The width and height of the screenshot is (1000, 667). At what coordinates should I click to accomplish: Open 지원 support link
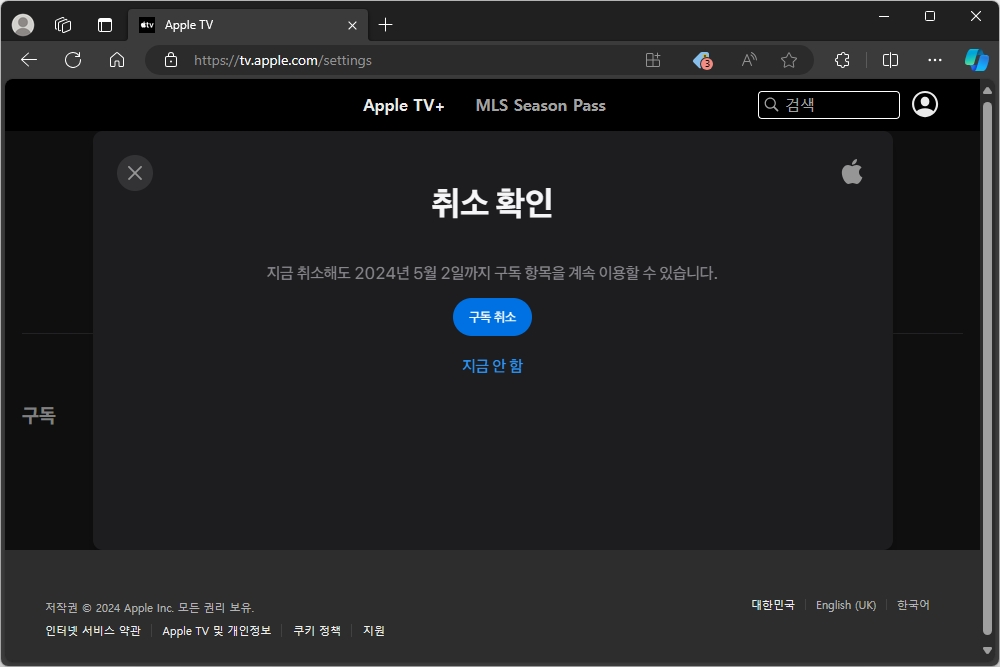(374, 631)
